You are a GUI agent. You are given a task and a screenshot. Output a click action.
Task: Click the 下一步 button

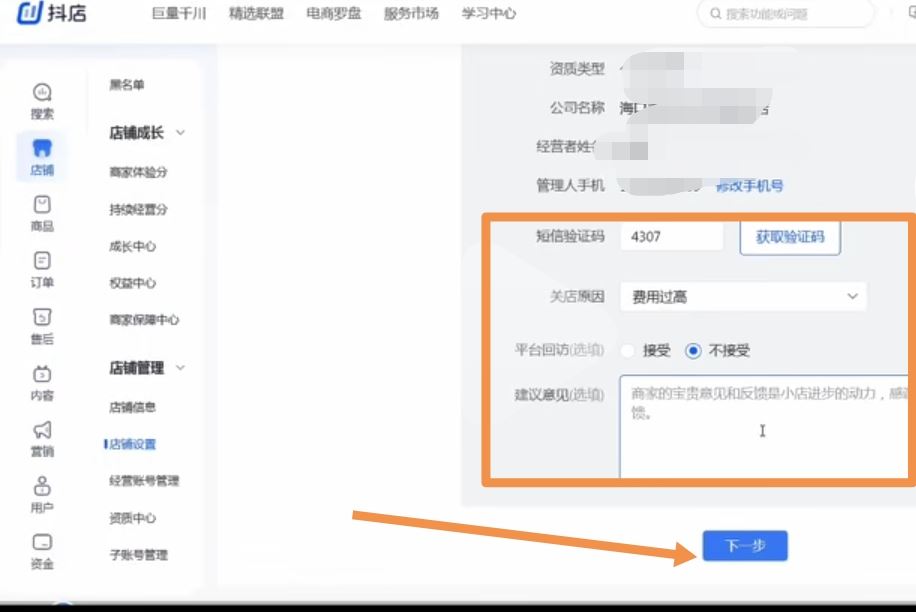click(x=745, y=545)
